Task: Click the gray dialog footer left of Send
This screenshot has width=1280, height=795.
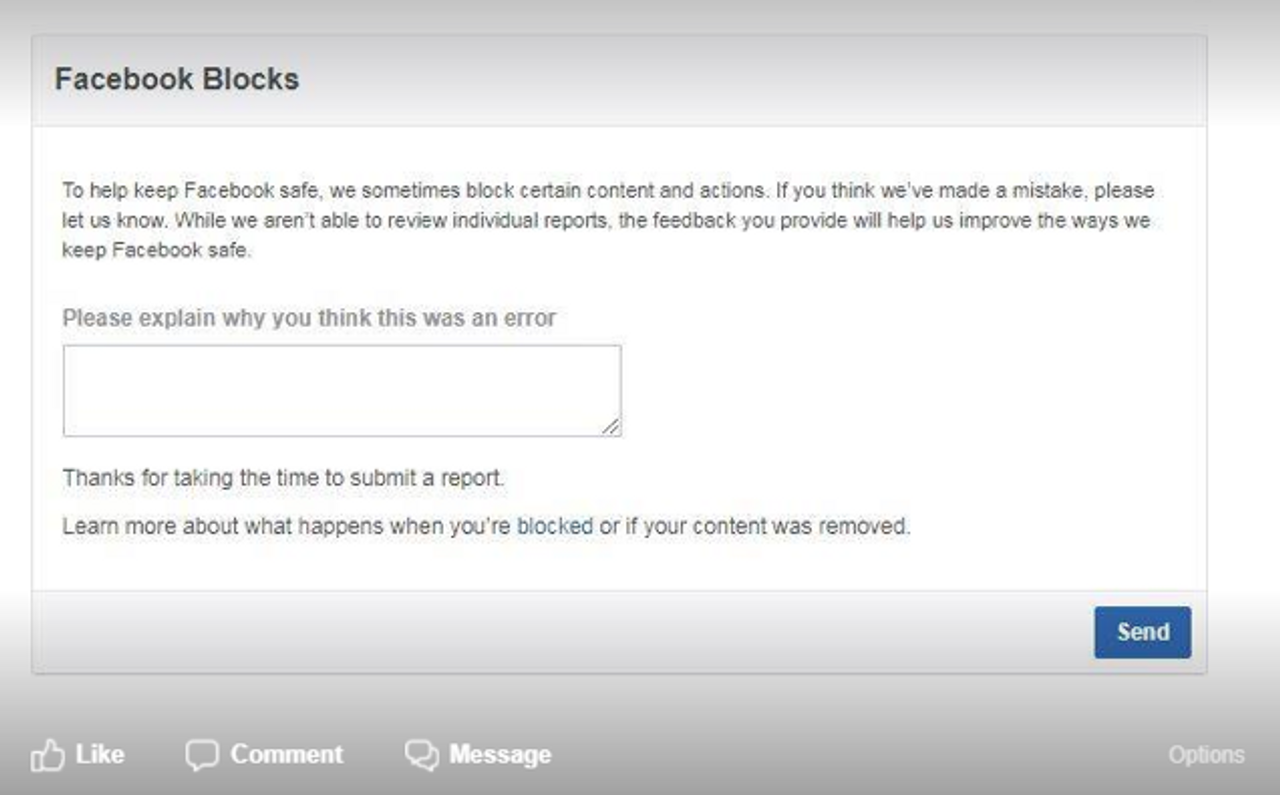Action: [560, 632]
